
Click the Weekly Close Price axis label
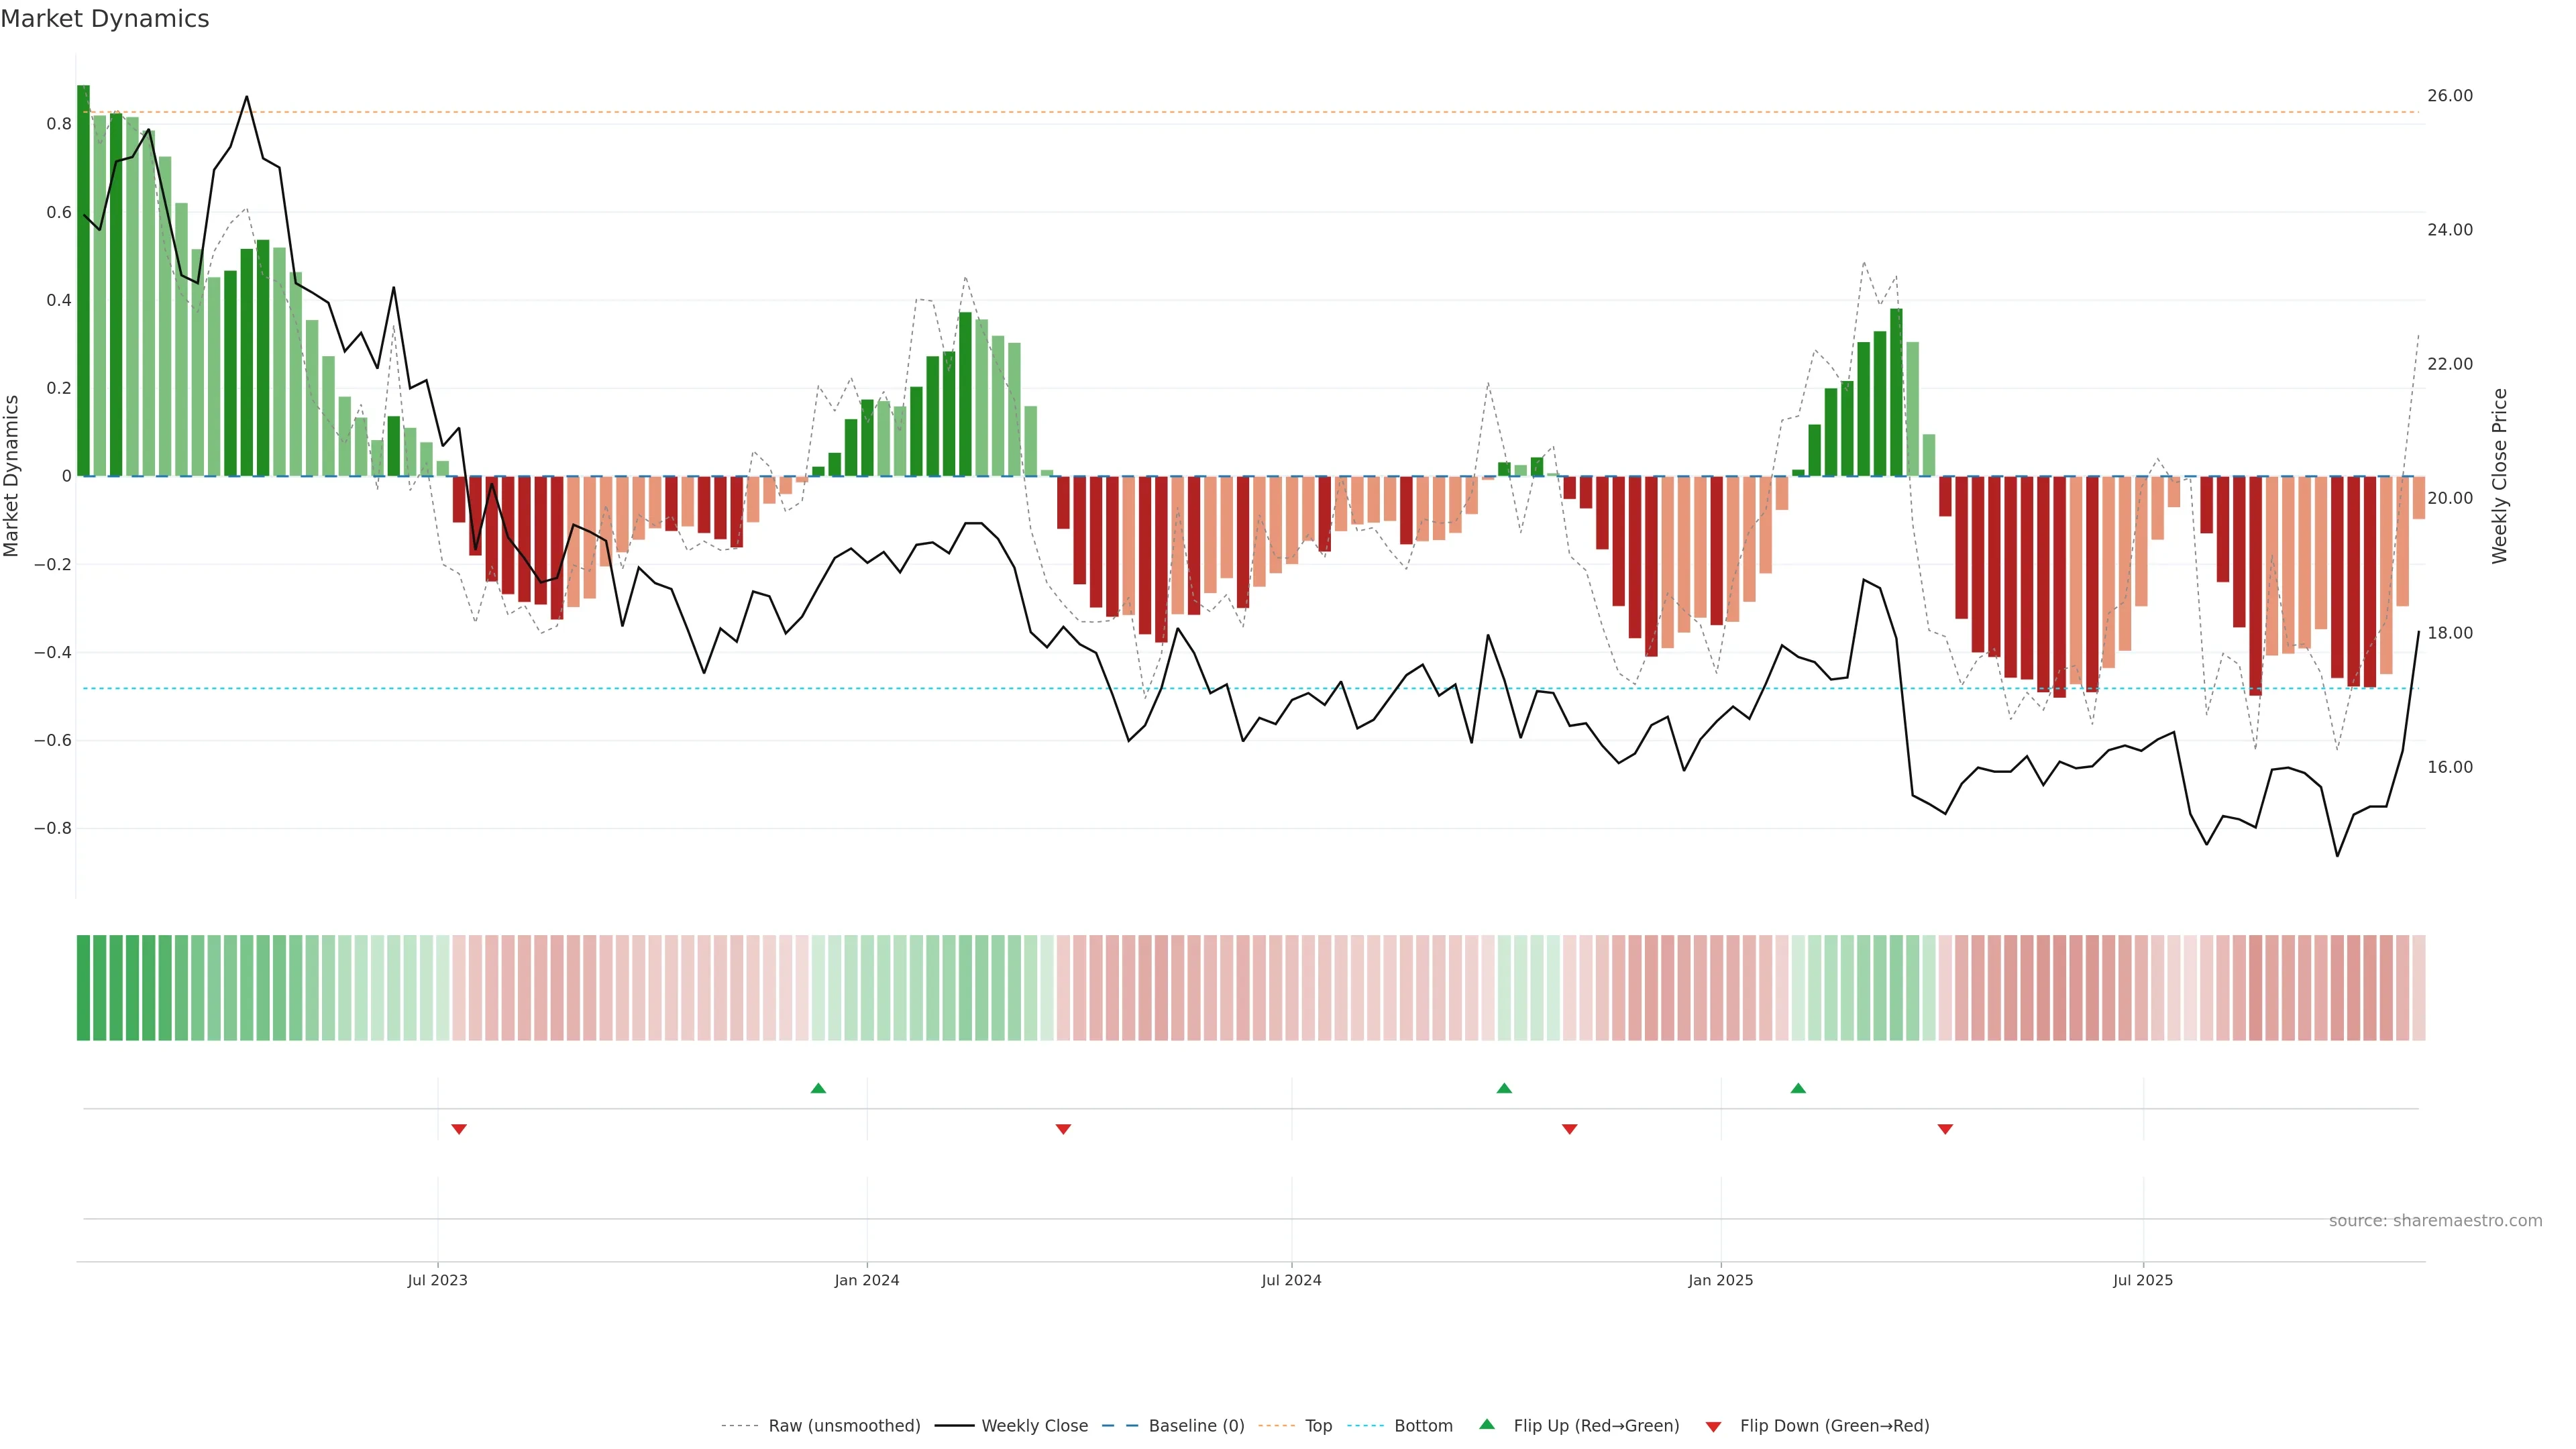[x=2500, y=476]
